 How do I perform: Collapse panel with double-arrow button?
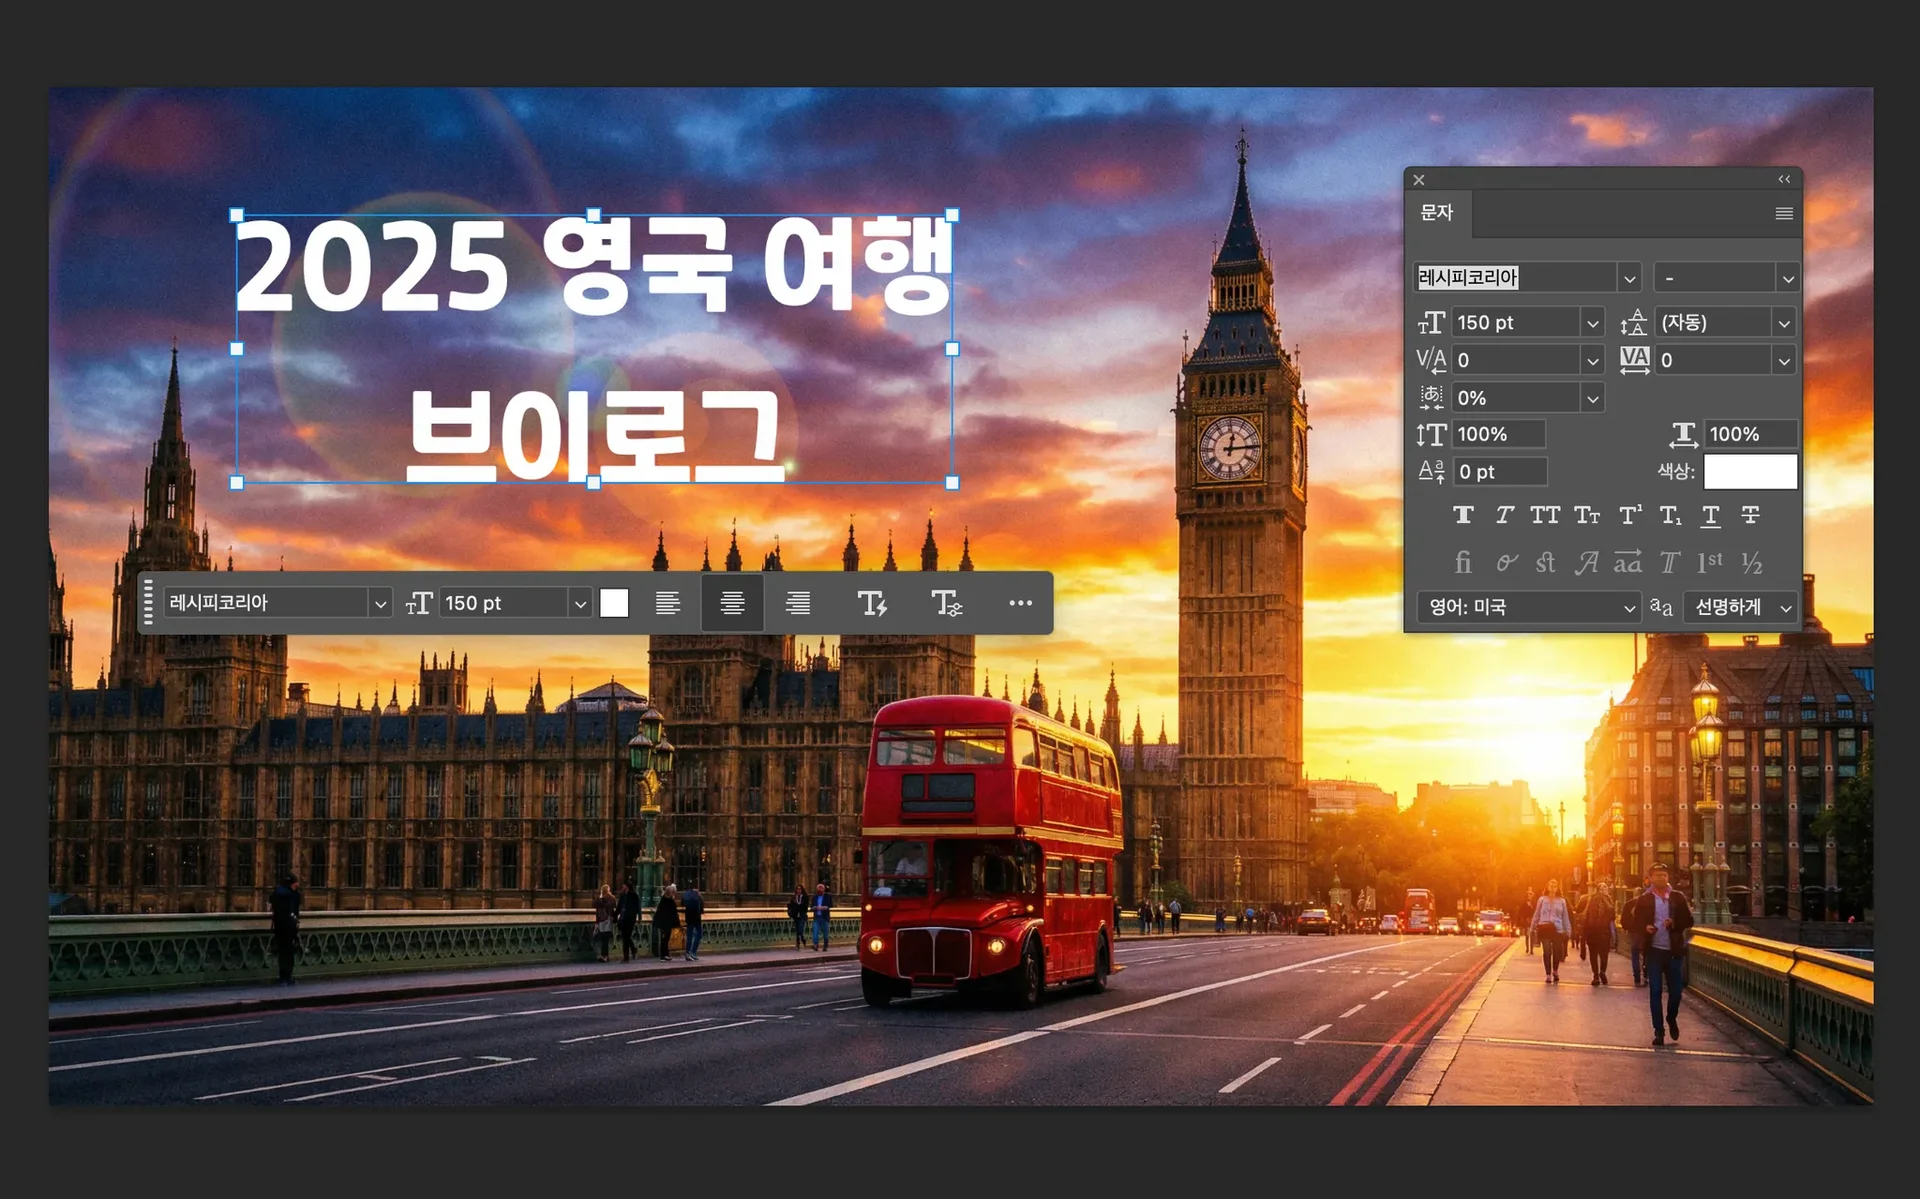(1784, 180)
